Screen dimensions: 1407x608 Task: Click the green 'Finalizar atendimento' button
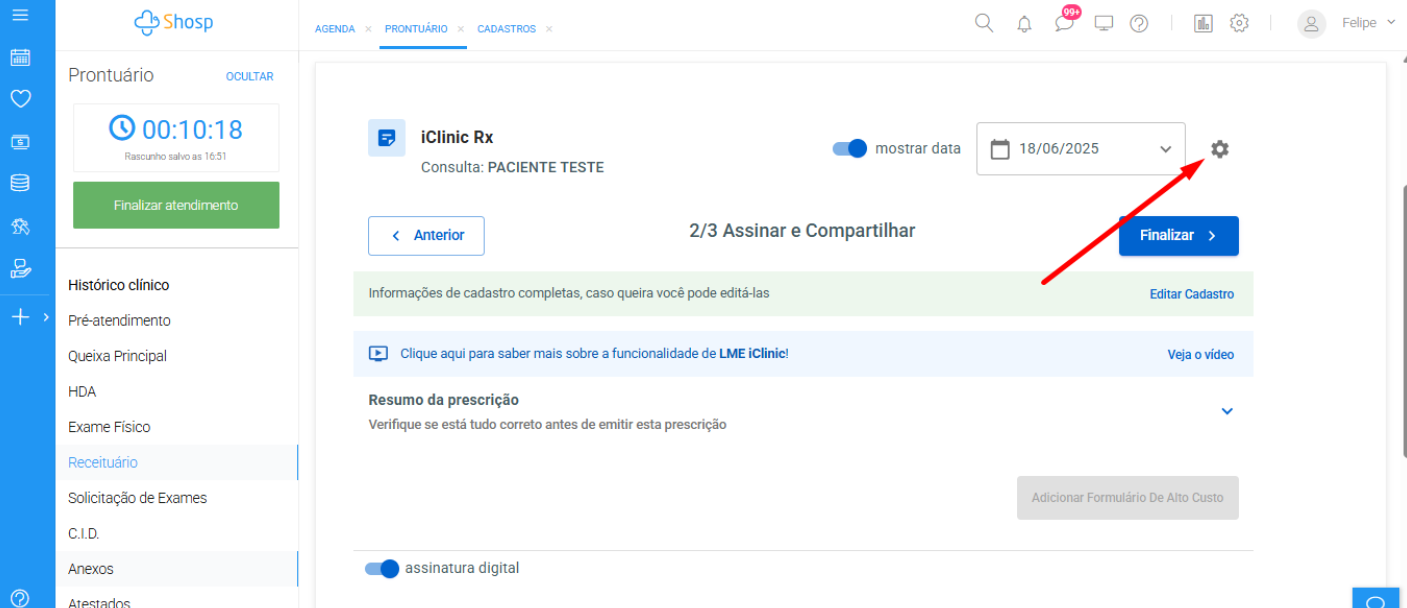tap(176, 205)
